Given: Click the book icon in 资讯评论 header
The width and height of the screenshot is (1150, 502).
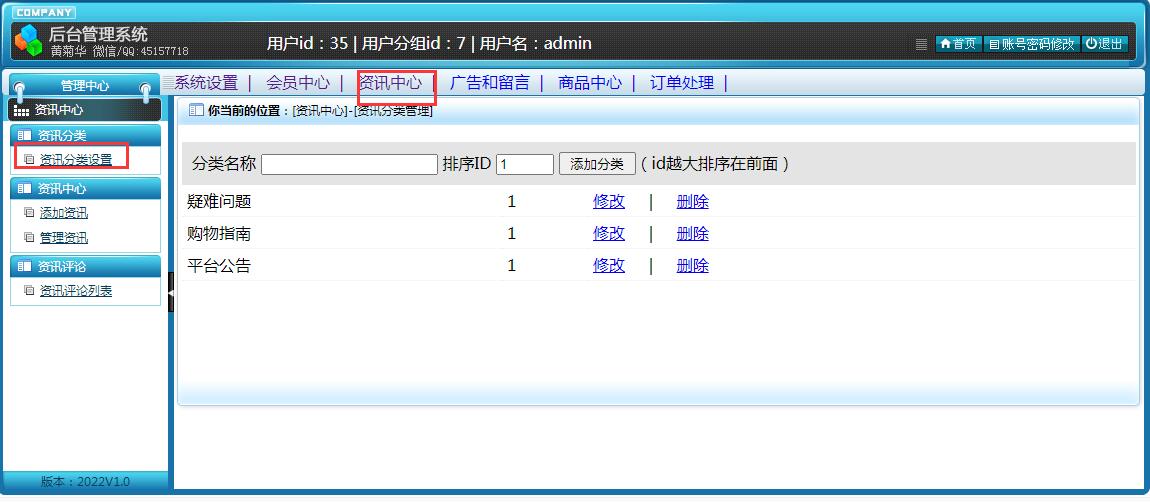Looking at the screenshot, I should pyautogui.click(x=24, y=266).
